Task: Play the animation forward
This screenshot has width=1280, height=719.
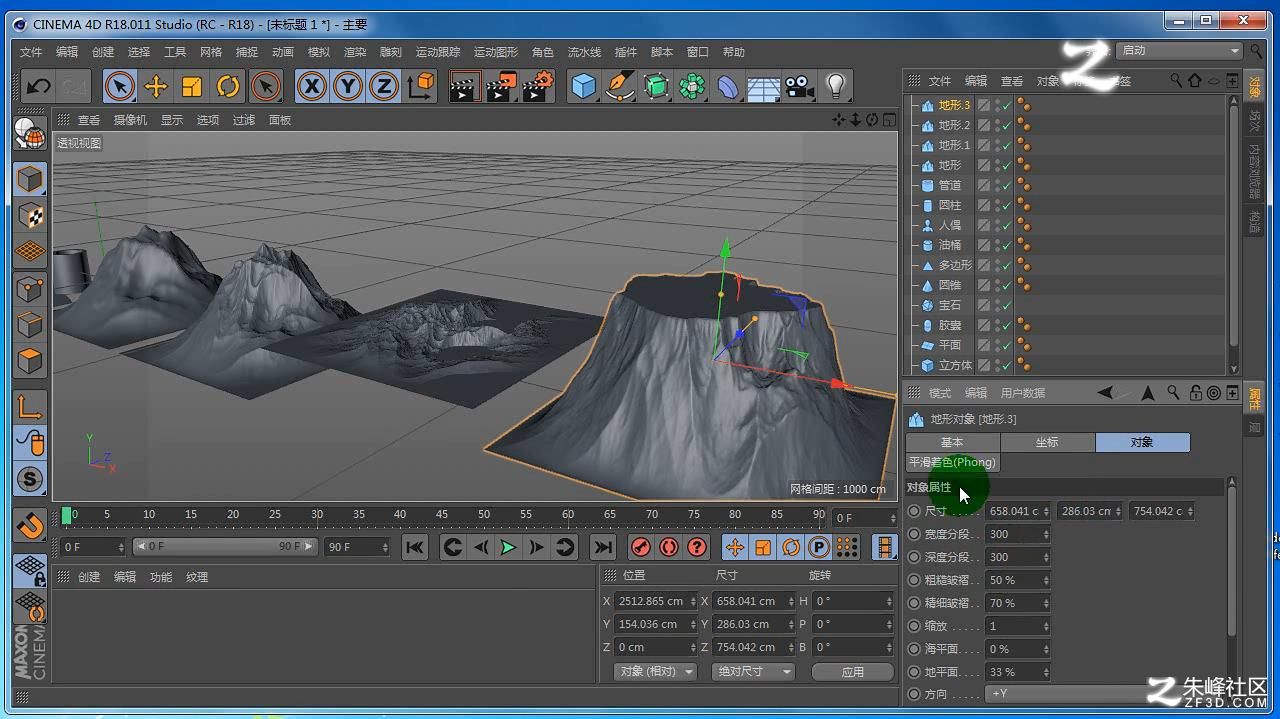Action: pyautogui.click(x=508, y=547)
